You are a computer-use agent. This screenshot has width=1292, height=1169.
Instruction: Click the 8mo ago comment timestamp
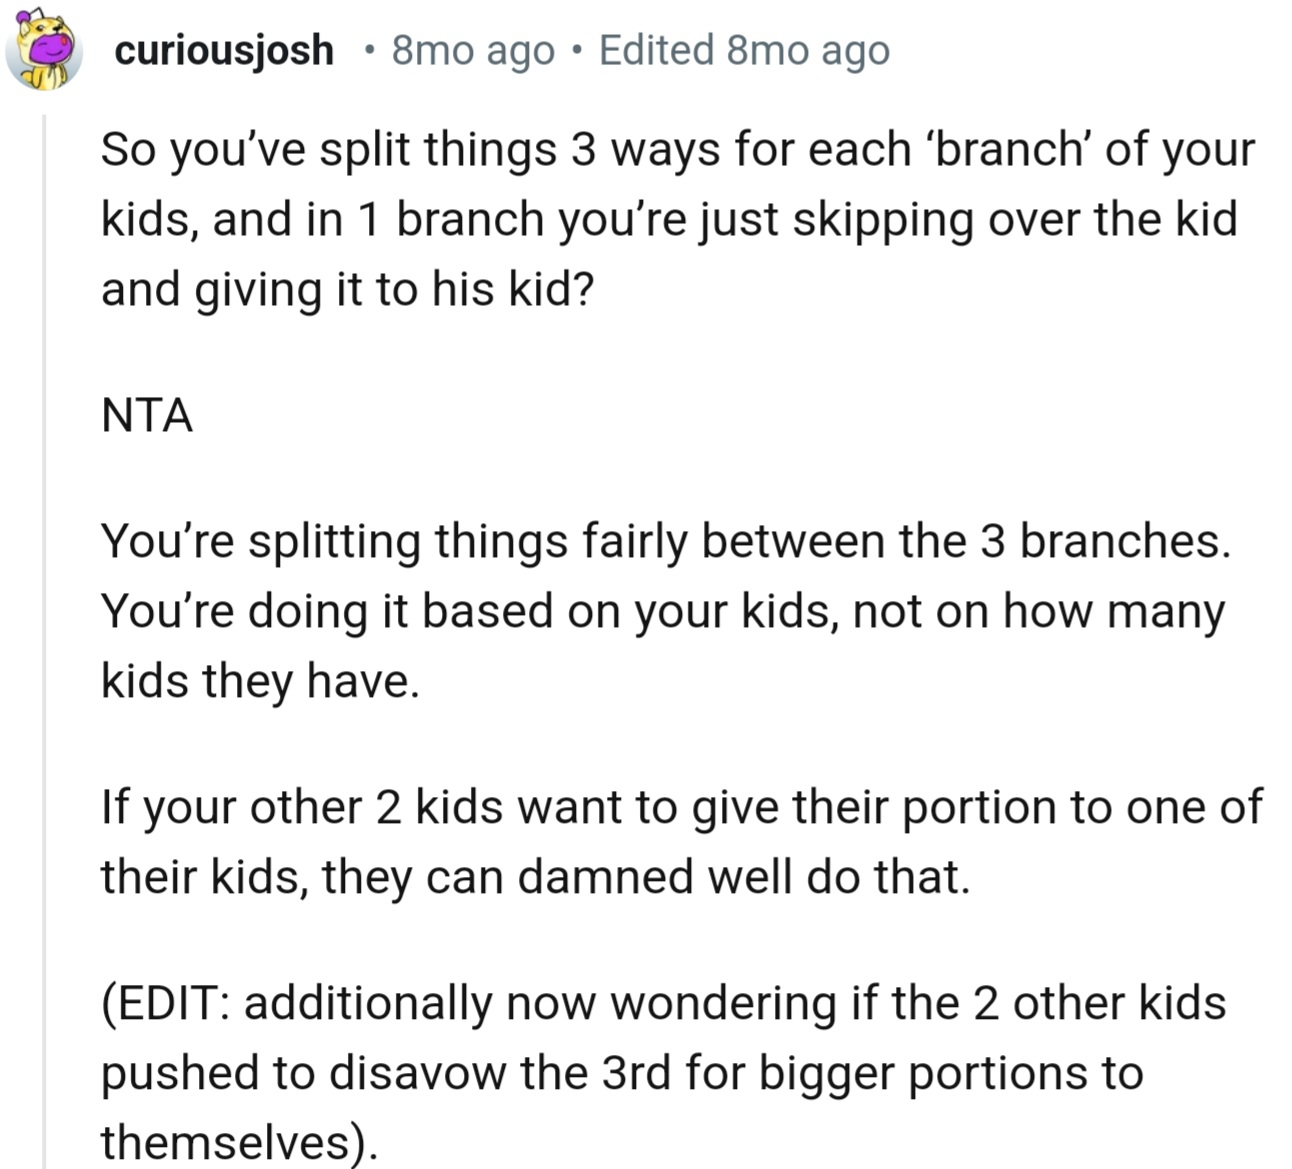[x=472, y=50]
